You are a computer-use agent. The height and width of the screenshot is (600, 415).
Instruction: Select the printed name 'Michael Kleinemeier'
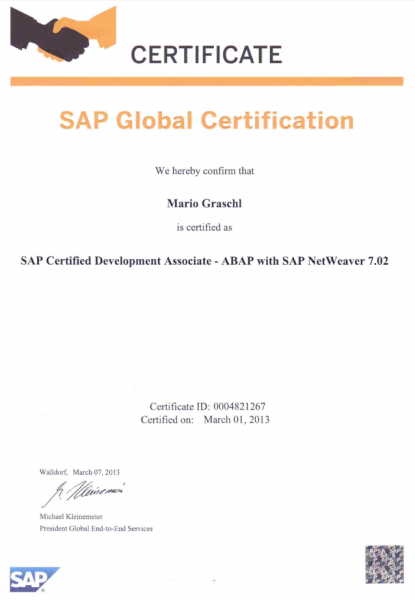71,517
